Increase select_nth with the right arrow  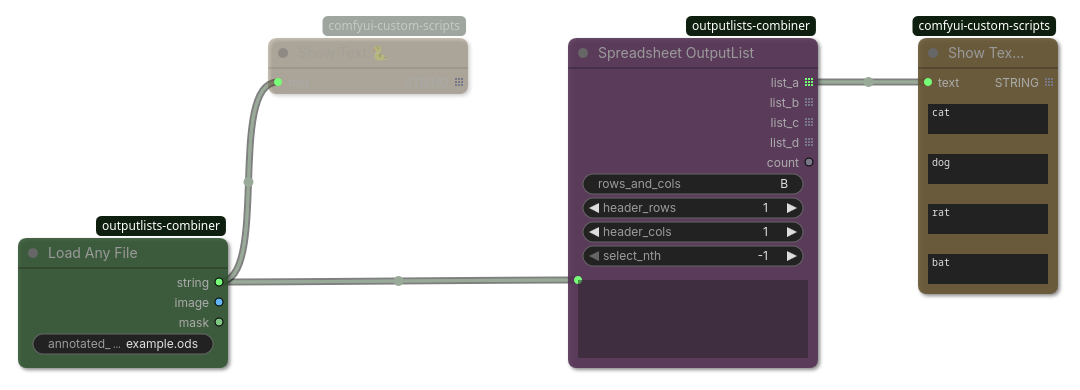[791, 256]
